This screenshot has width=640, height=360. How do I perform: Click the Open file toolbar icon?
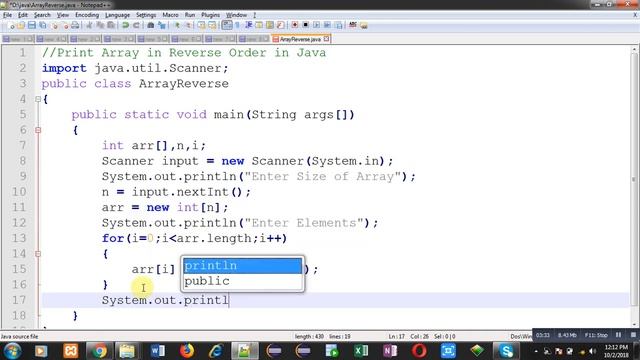point(20,25)
